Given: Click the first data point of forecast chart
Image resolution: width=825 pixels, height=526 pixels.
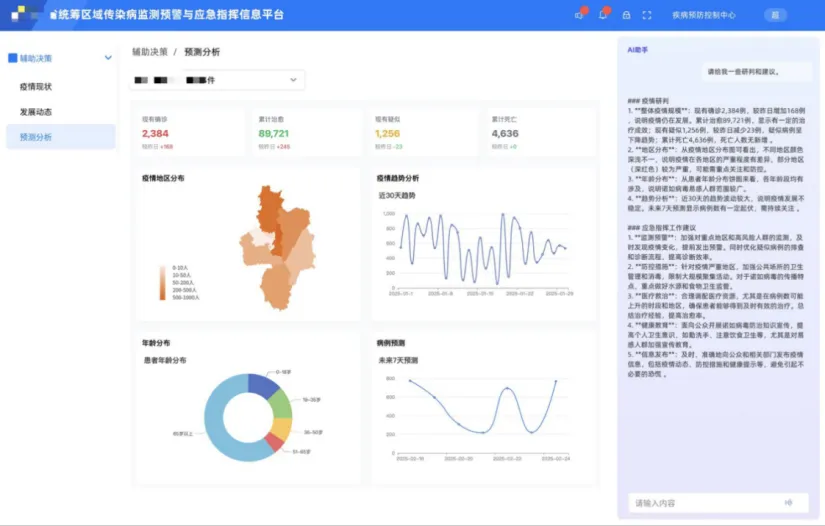Looking at the screenshot, I should click(x=410, y=381).
